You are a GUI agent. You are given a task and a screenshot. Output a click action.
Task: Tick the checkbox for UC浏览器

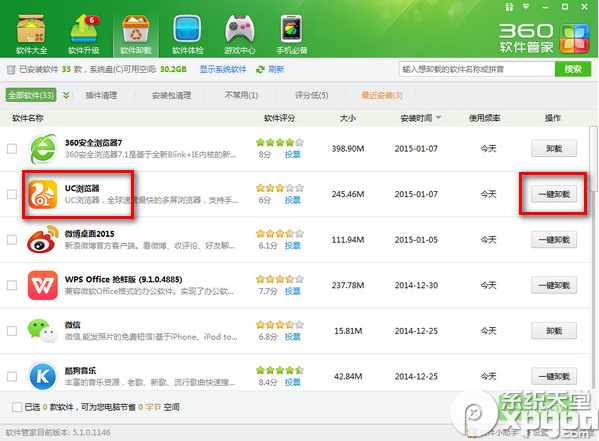pos(12,194)
